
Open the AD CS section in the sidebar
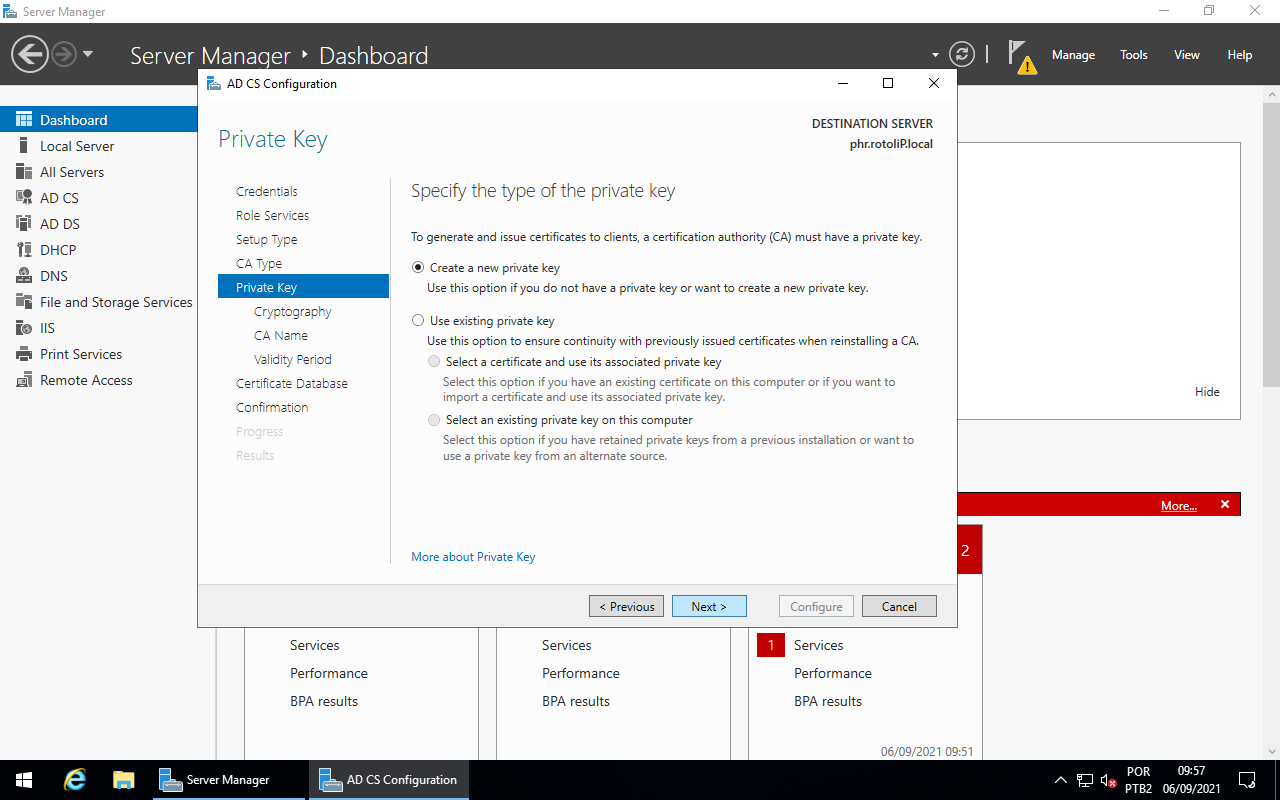60,197
